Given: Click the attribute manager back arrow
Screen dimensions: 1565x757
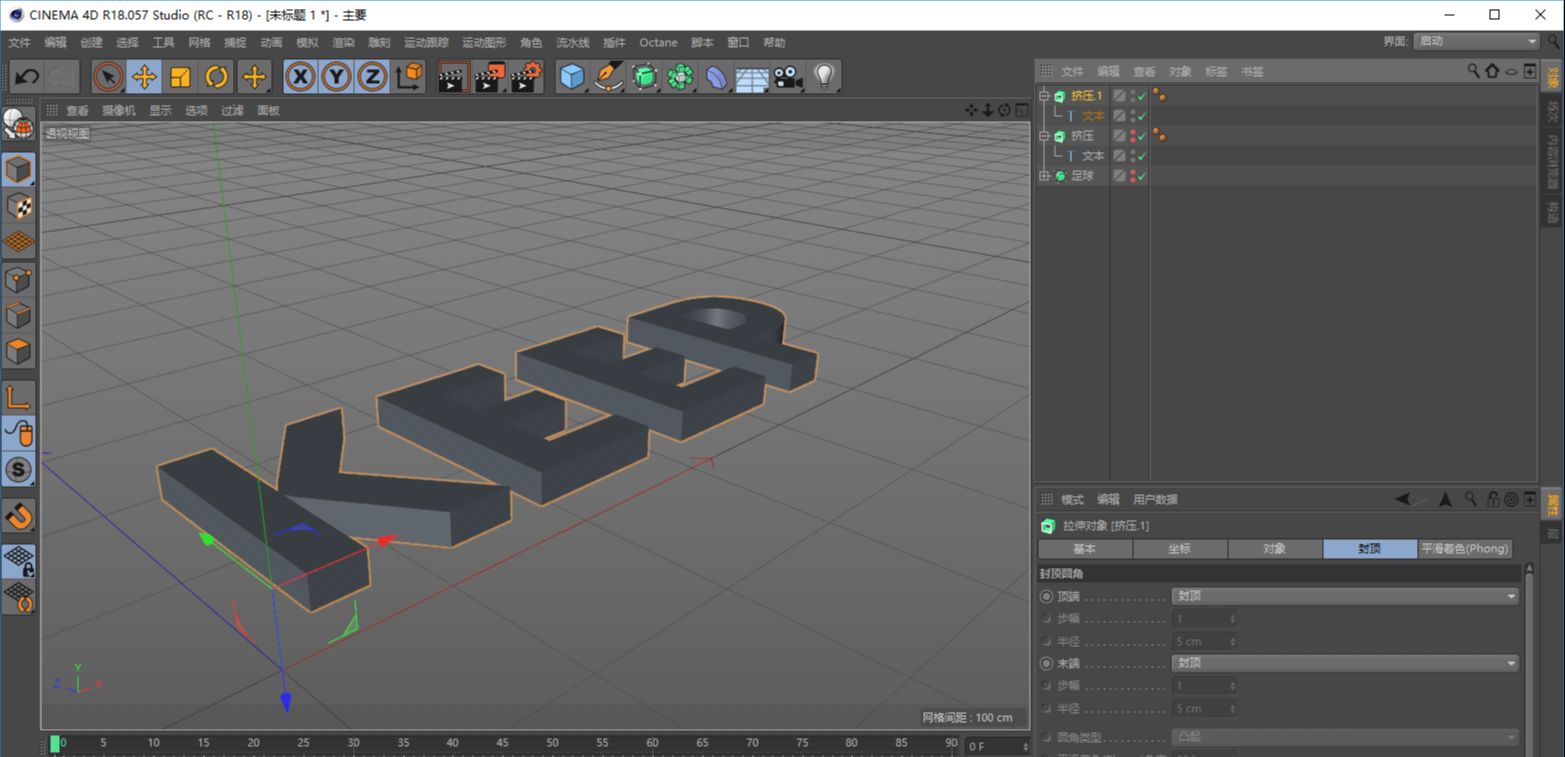Looking at the screenshot, I should click(x=1404, y=499).
